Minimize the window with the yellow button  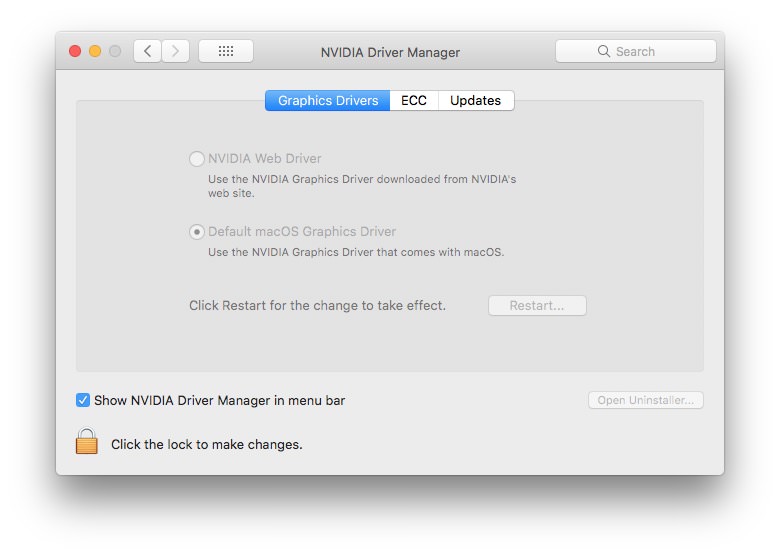click(95, 51)
